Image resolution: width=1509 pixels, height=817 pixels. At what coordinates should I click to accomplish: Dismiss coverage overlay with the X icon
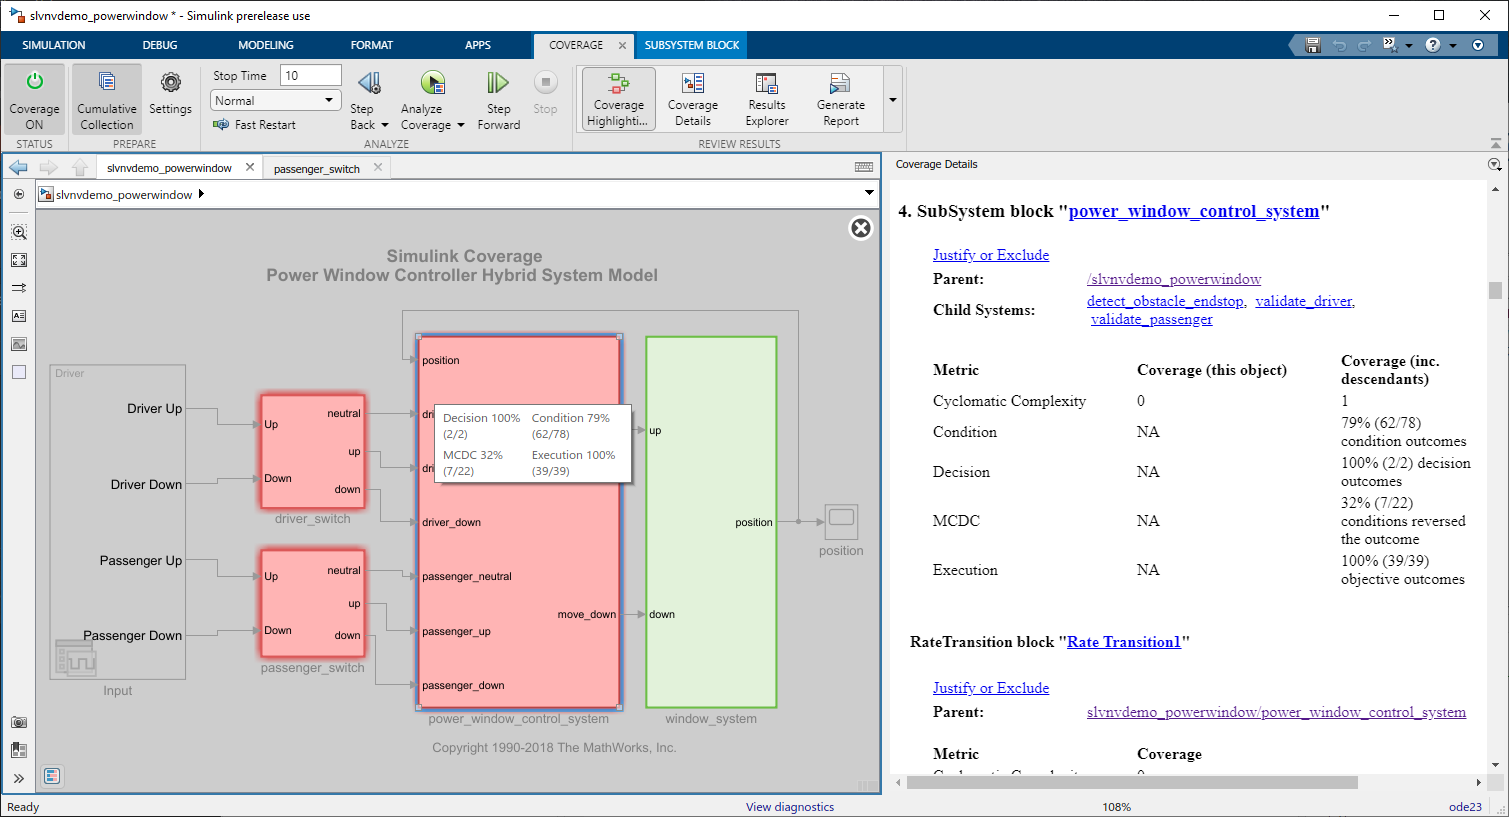tap(860, 228)
